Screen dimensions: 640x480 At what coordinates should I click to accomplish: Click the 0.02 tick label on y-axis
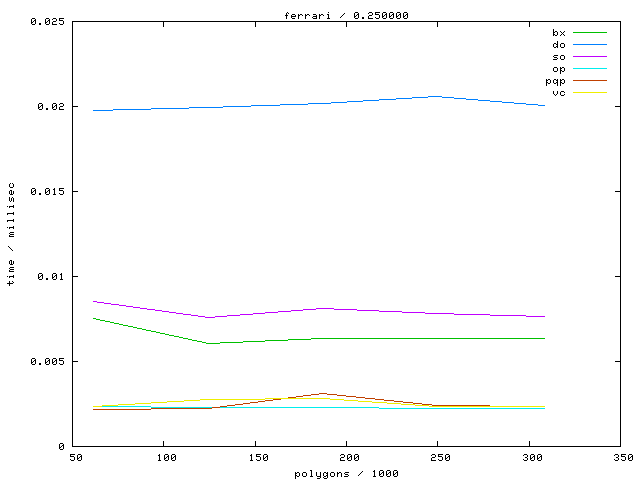[52, 106]
